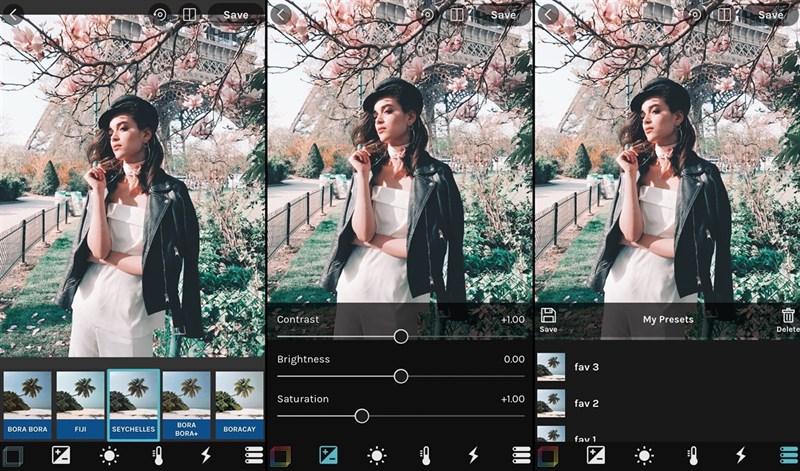Tap back arrow in right screen
The image size is (800, 471).
(548, 15)
